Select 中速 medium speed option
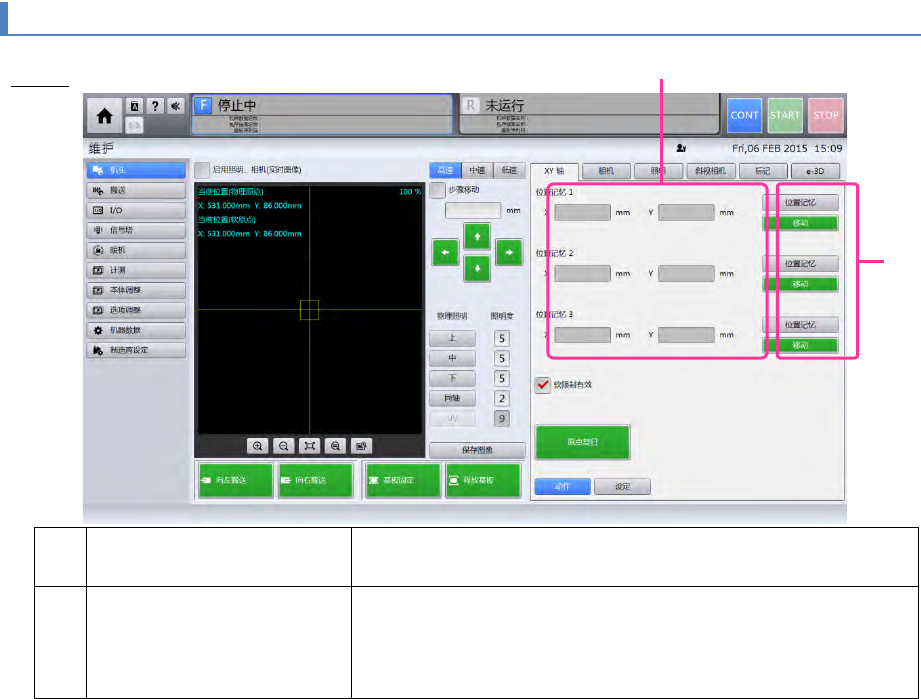921x699 pixels. pyautogui.click(x=476, y=170)
